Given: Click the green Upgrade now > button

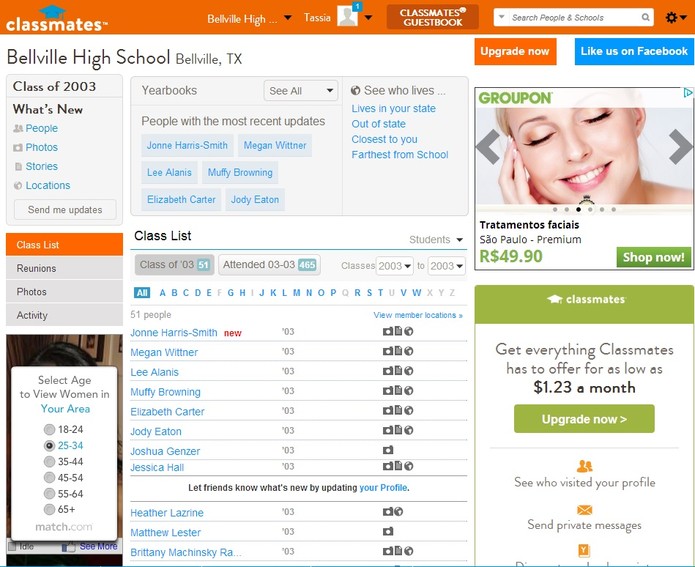Looking at the screenshot, I should pyautogui.click(x=584, y=419).
